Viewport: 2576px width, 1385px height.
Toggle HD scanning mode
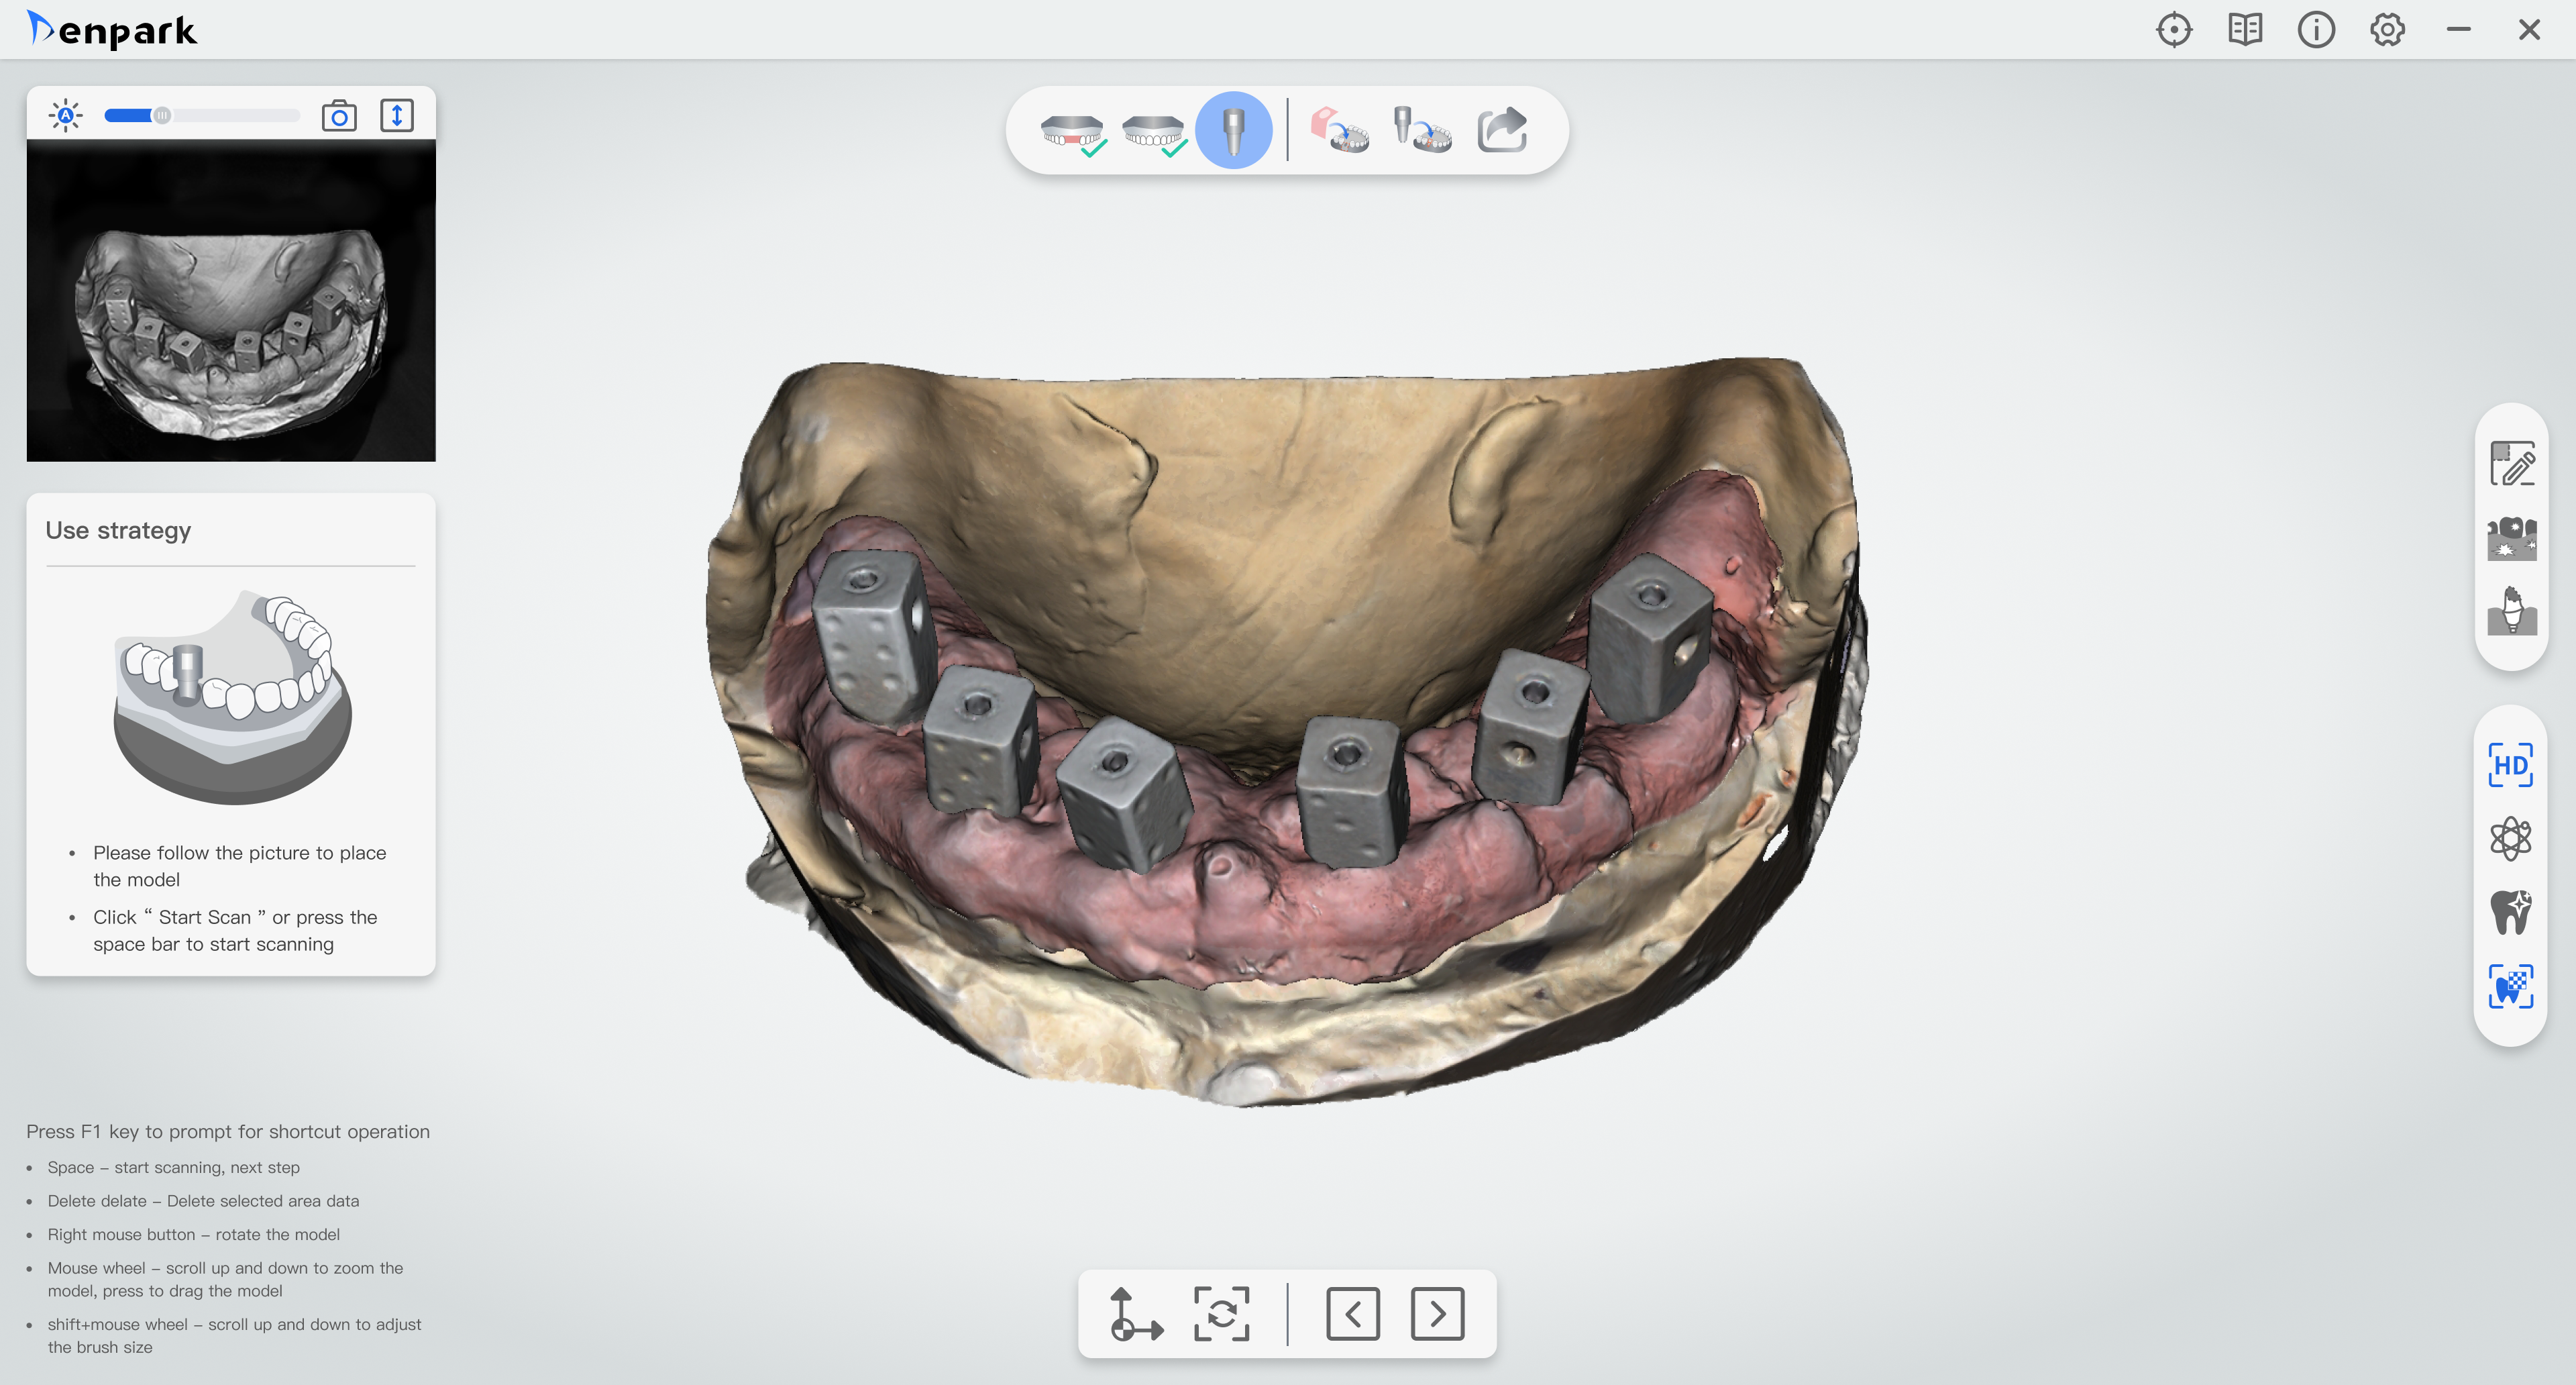pos(2511,765)
